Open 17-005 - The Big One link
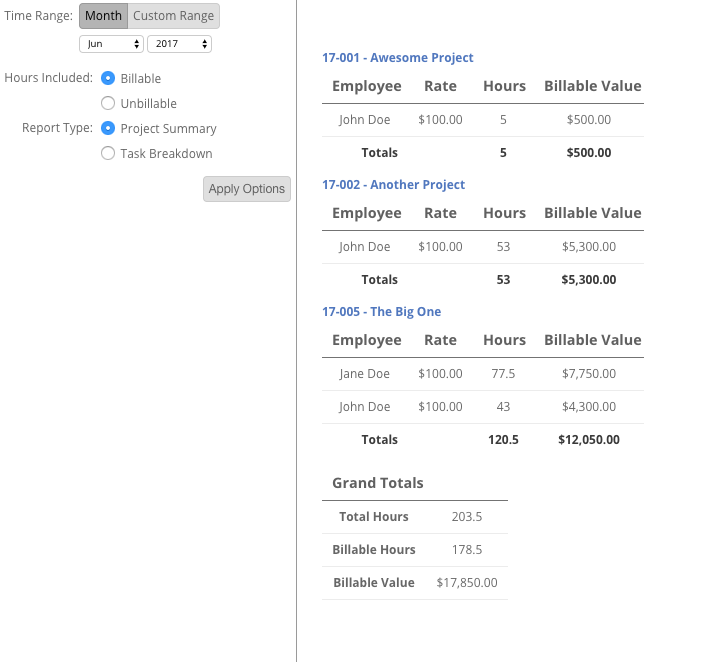 [x=381, y=312]
